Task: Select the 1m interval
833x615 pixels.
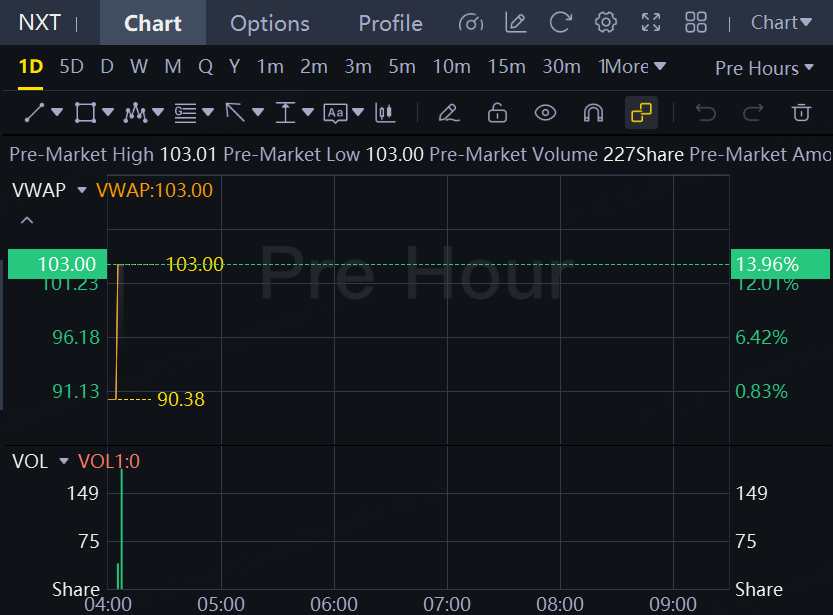Action: click(x=270, y=66)
